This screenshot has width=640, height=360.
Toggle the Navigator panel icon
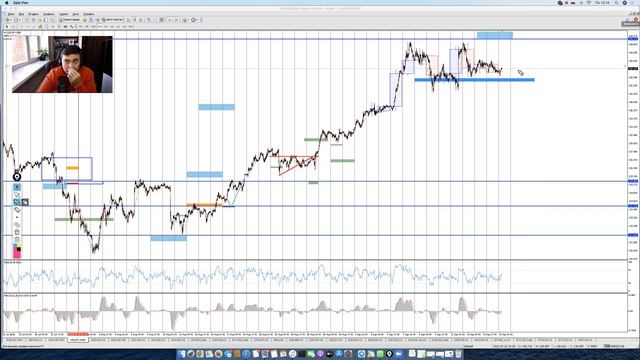coord(39,20)
